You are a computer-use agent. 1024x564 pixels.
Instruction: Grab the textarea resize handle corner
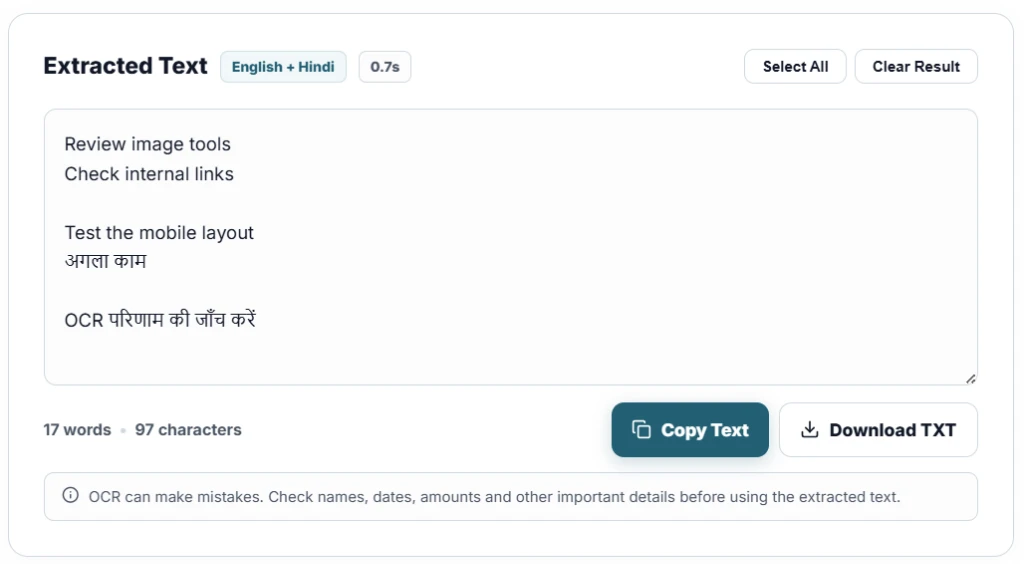[970, 379]
